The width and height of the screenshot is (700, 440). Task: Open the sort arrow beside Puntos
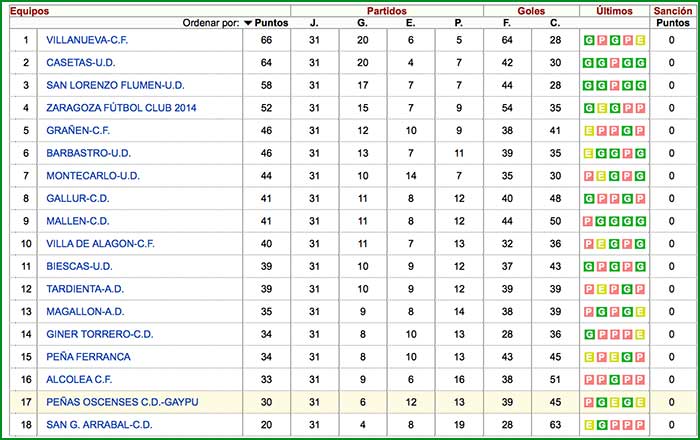click(248, 22)
